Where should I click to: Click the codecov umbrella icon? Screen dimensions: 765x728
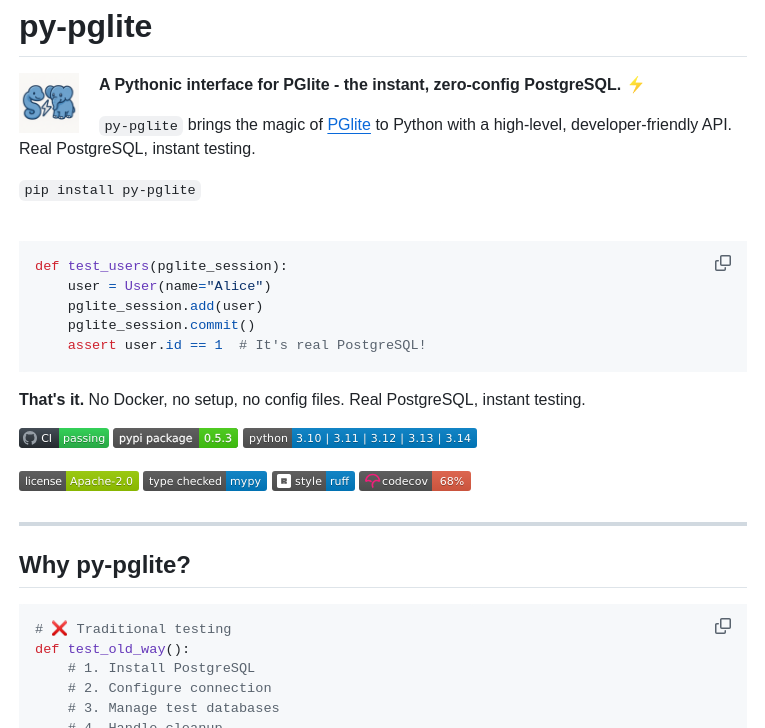[372, 481]
